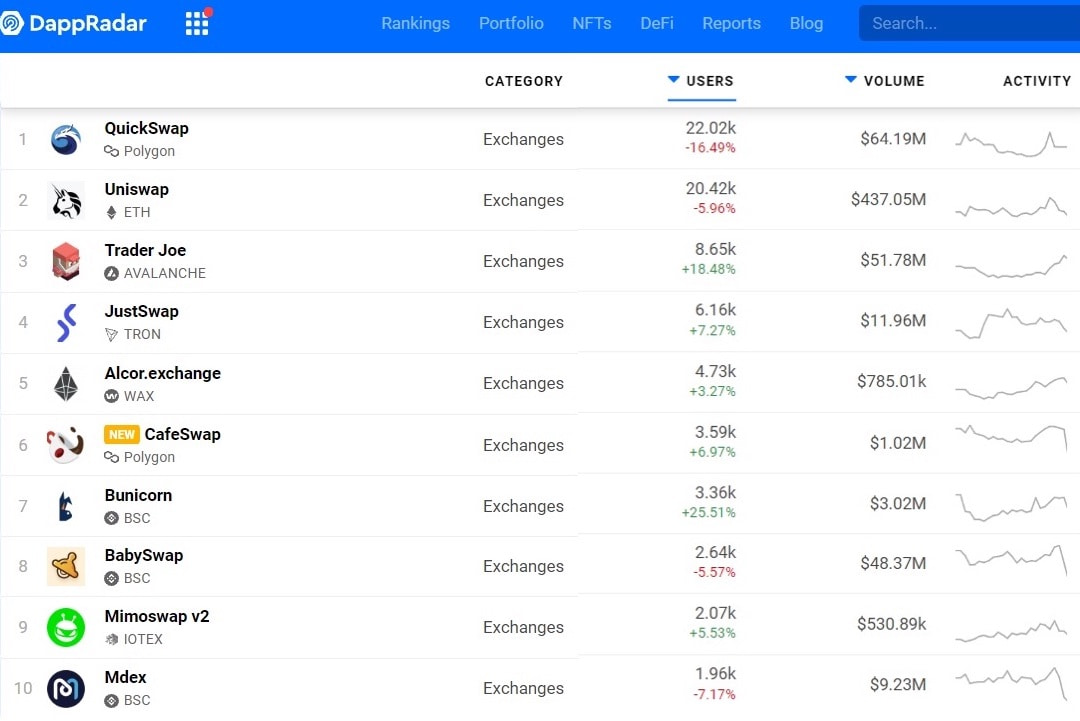The height and width of the screenshot is (721, 1080).
Task: Open the Mdex logo icon
Action: (x=66, y=689)
